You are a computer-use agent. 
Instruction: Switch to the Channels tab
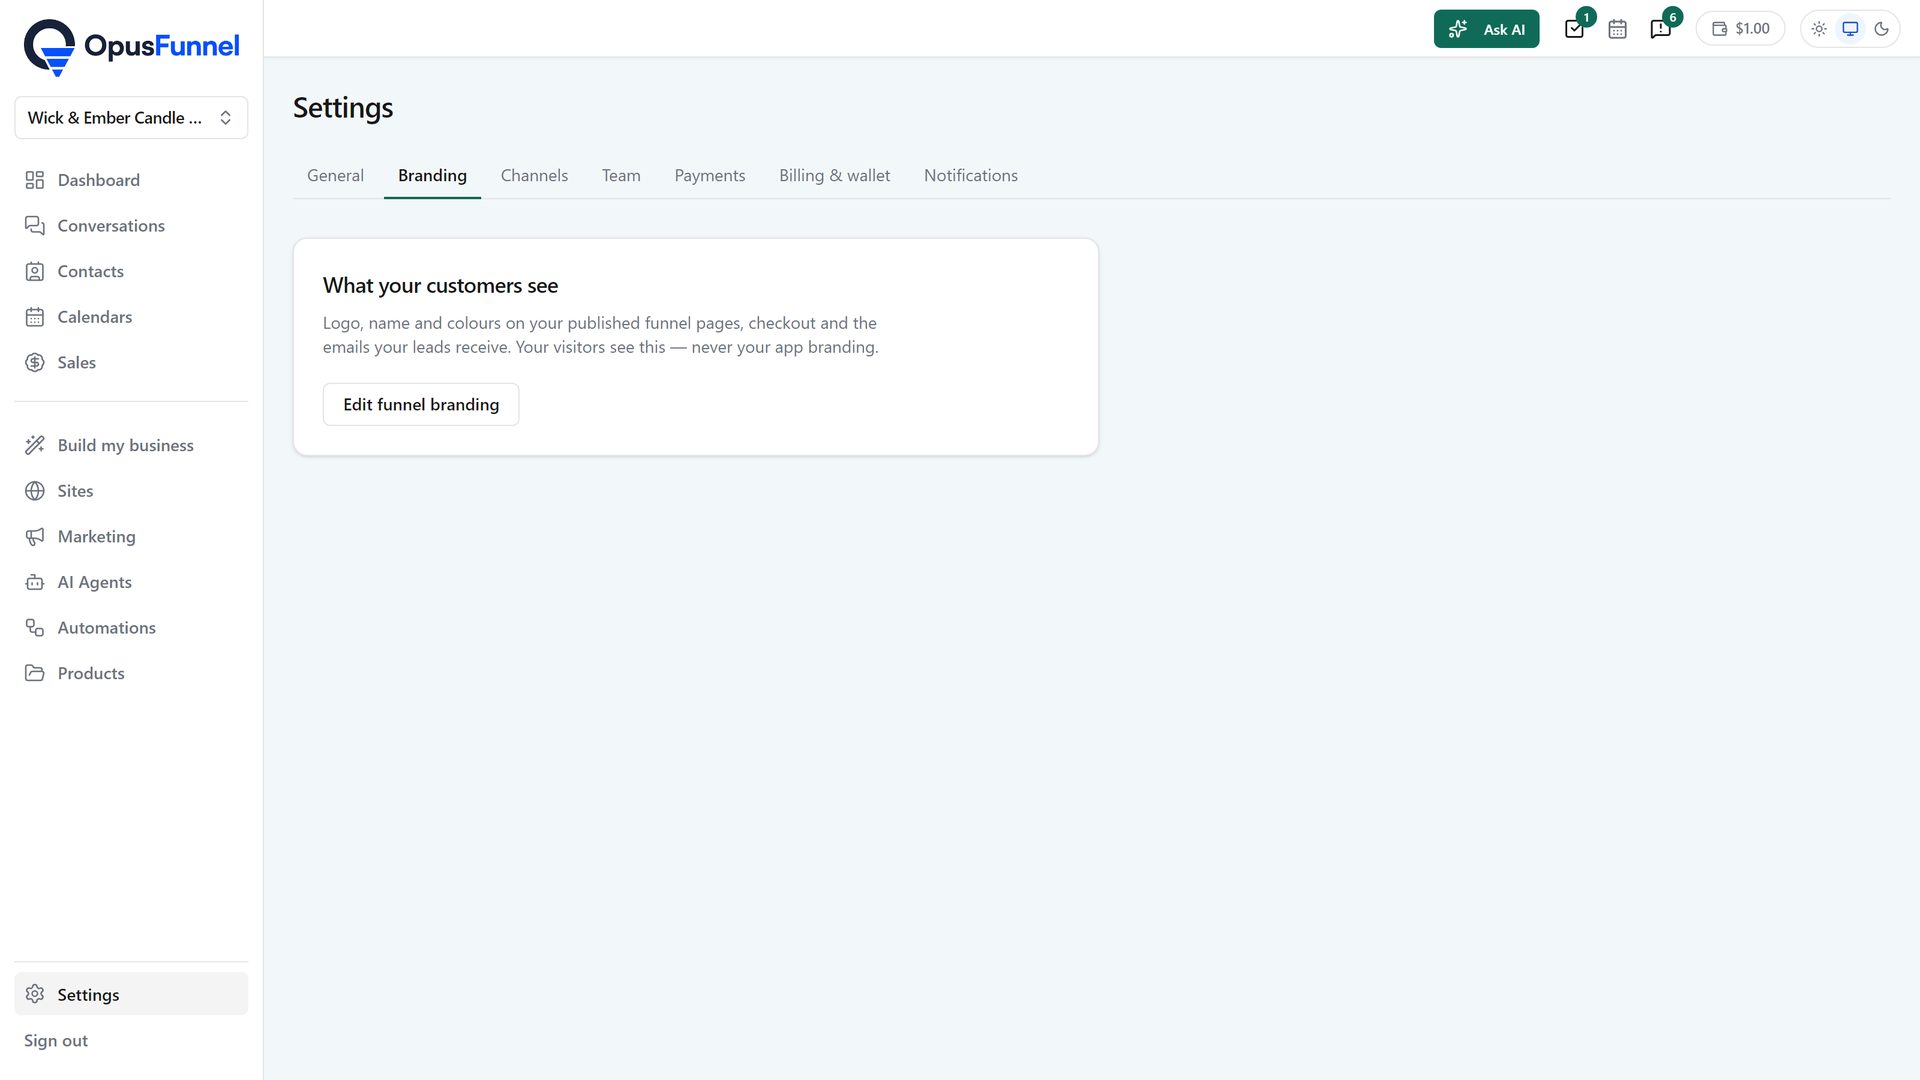click(534, 176)
